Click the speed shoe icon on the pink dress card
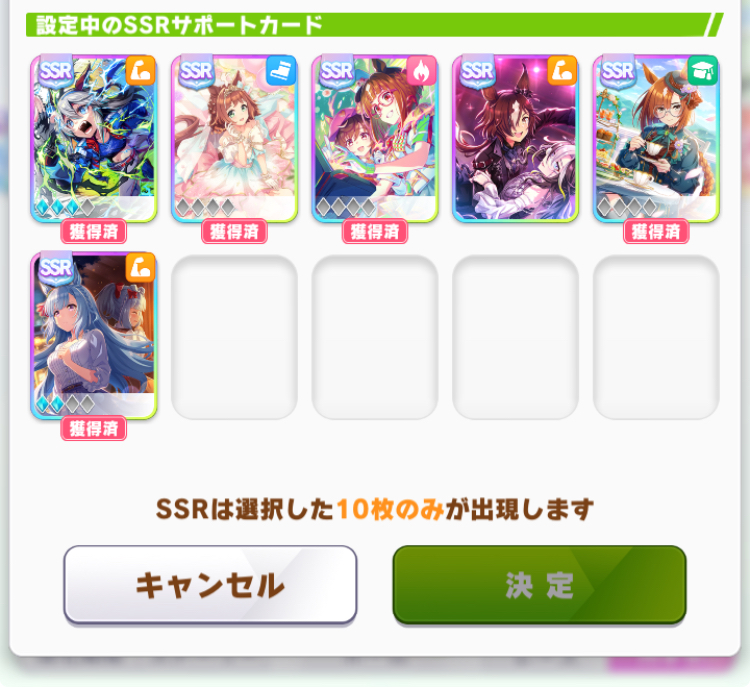The image size is (750, 687). pyautogui.click(x=281, y=71)
